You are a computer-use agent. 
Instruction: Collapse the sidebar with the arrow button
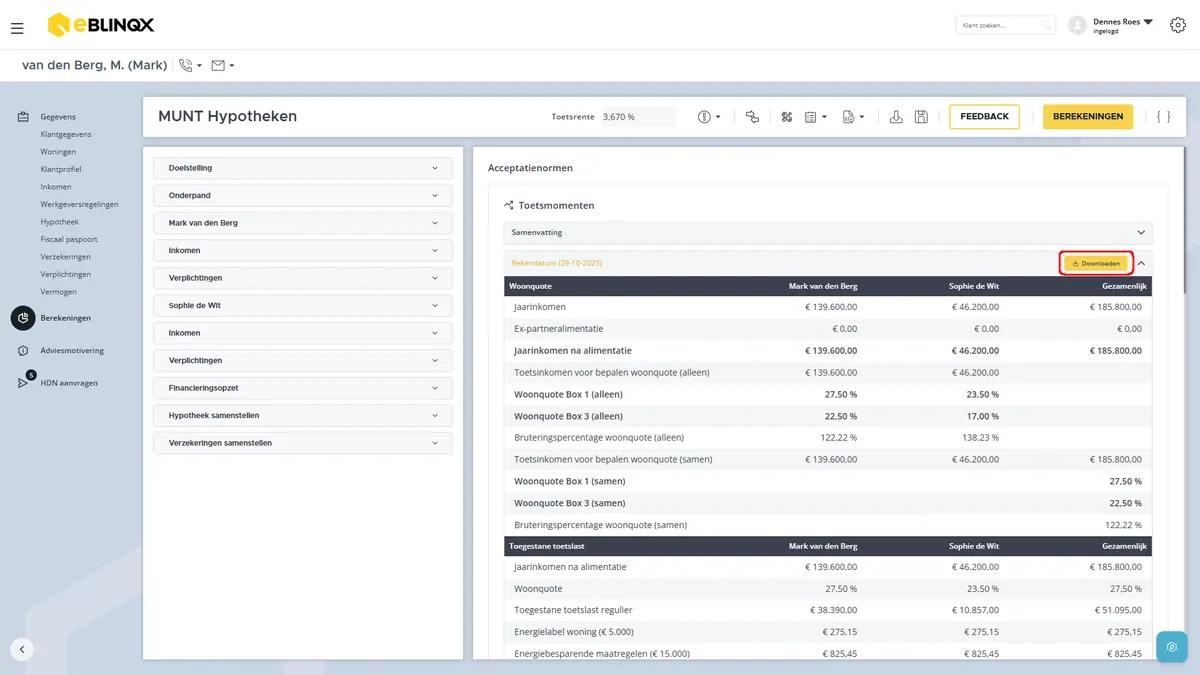tap(22, 648)
